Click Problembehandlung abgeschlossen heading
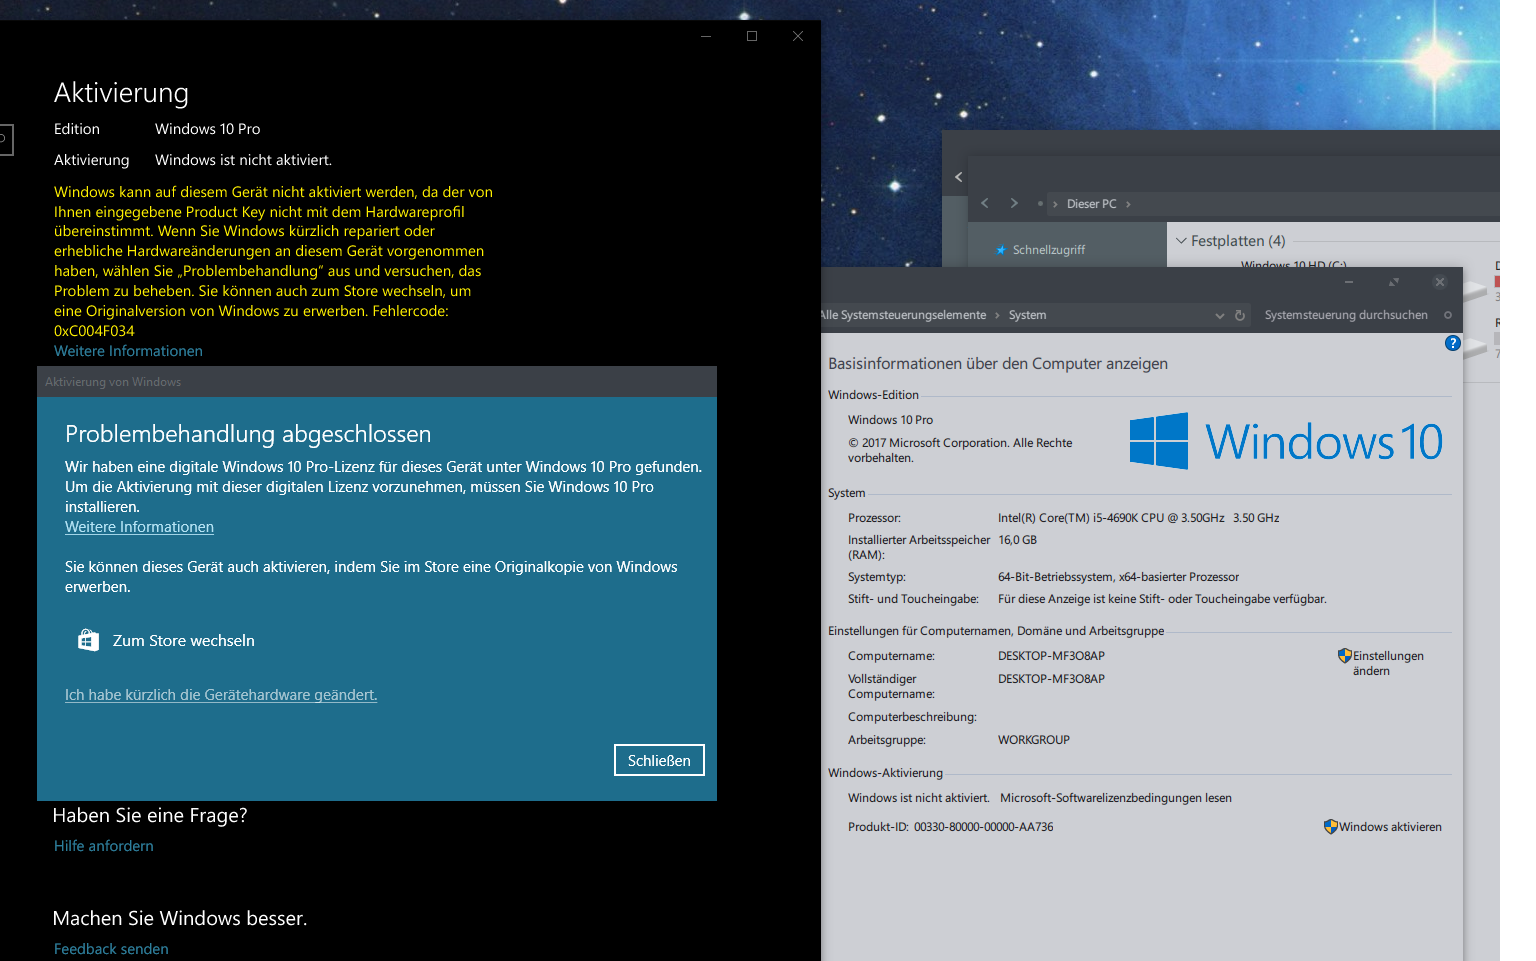 [x=248, y=434]
